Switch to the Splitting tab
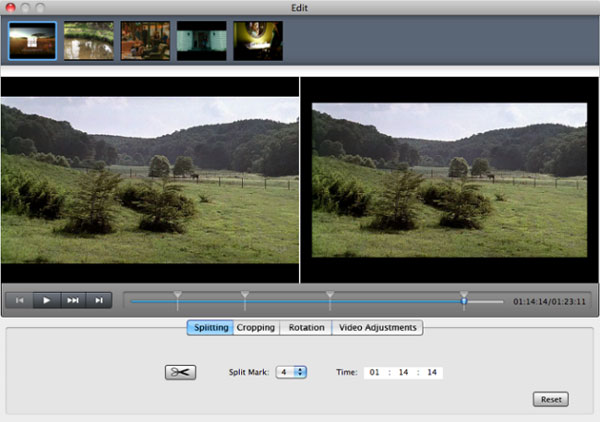The height and width of the screenshot is (422, 600). (x=210, y=327)
